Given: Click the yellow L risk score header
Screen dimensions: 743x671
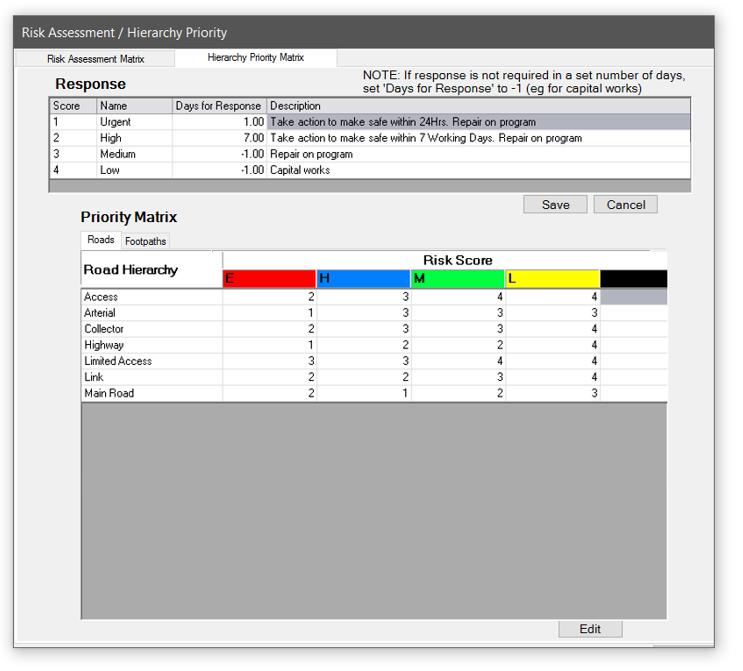Looking at the screenshot, I should pos(552,278).
